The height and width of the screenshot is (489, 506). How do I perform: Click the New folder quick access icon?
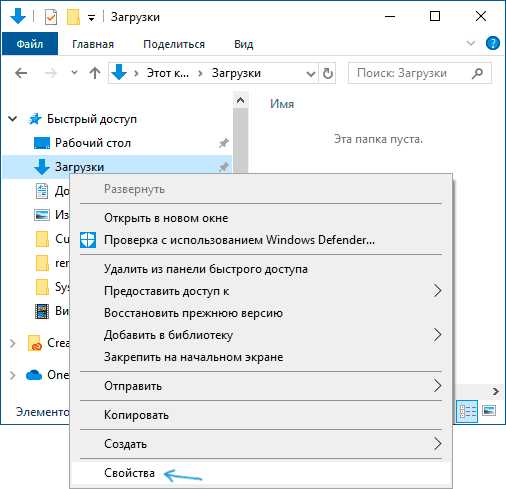[x=73, y=17]
